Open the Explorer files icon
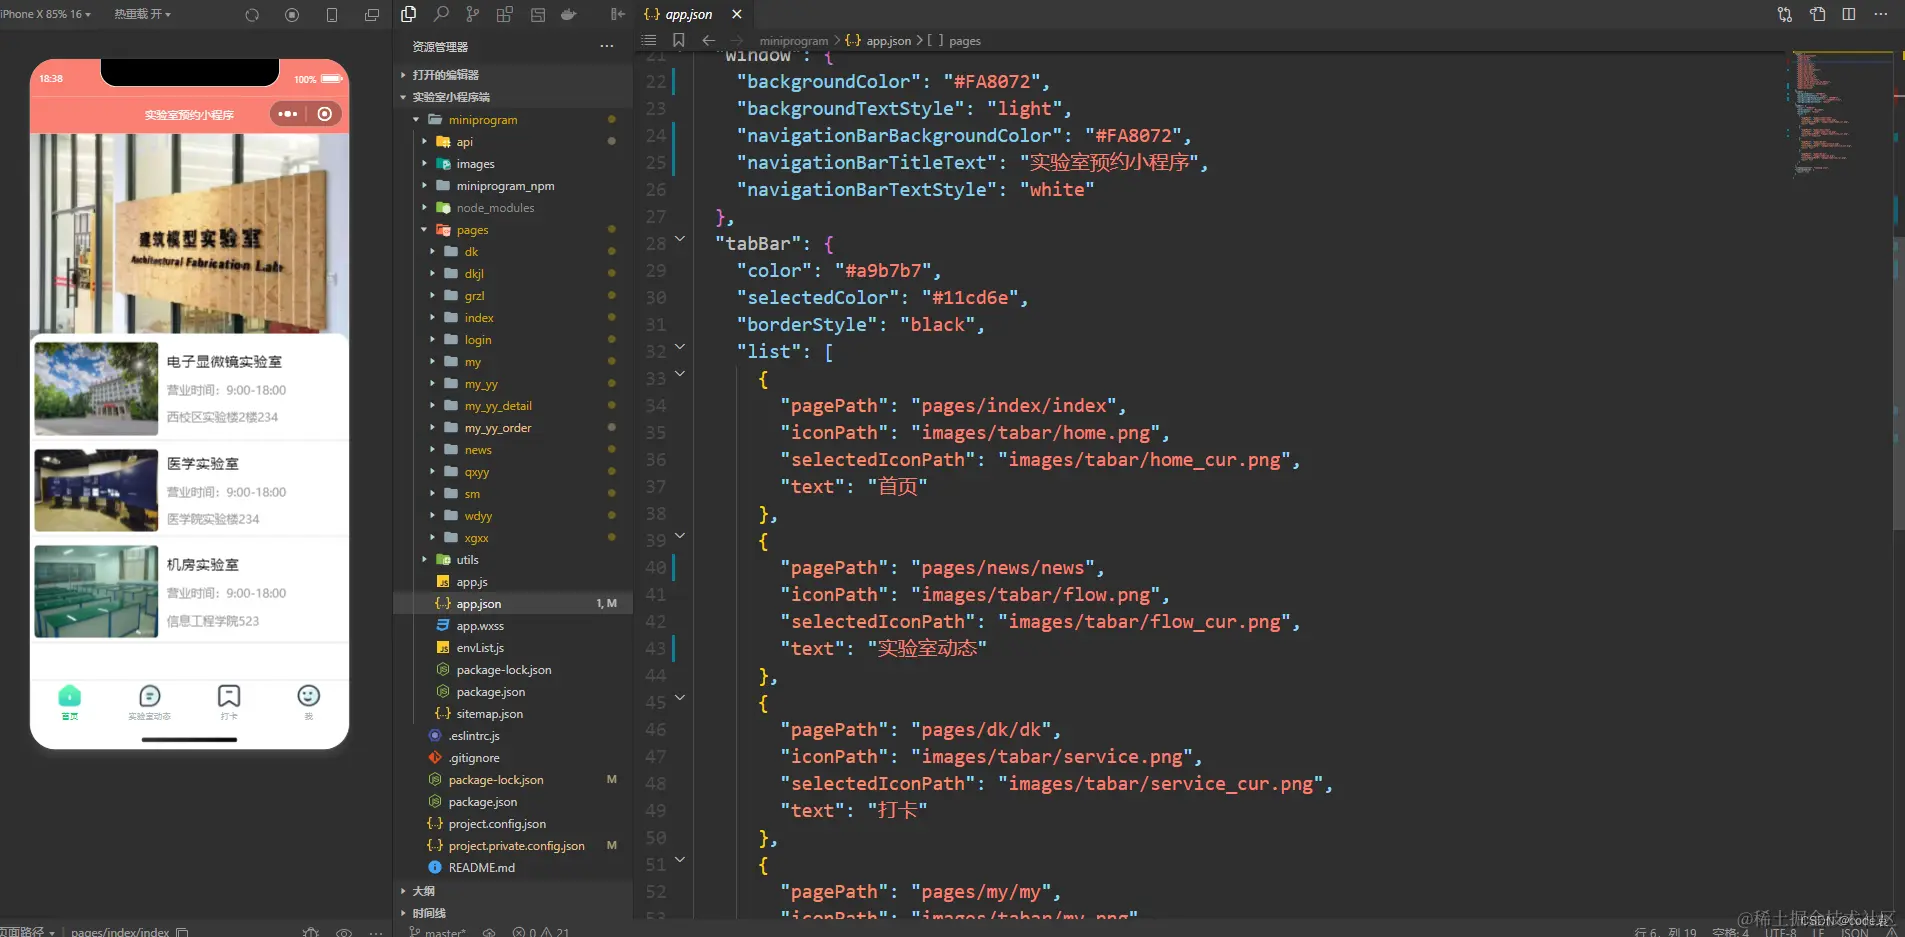The width and height of the screenshot is (1905, 937). pos(408,14)
